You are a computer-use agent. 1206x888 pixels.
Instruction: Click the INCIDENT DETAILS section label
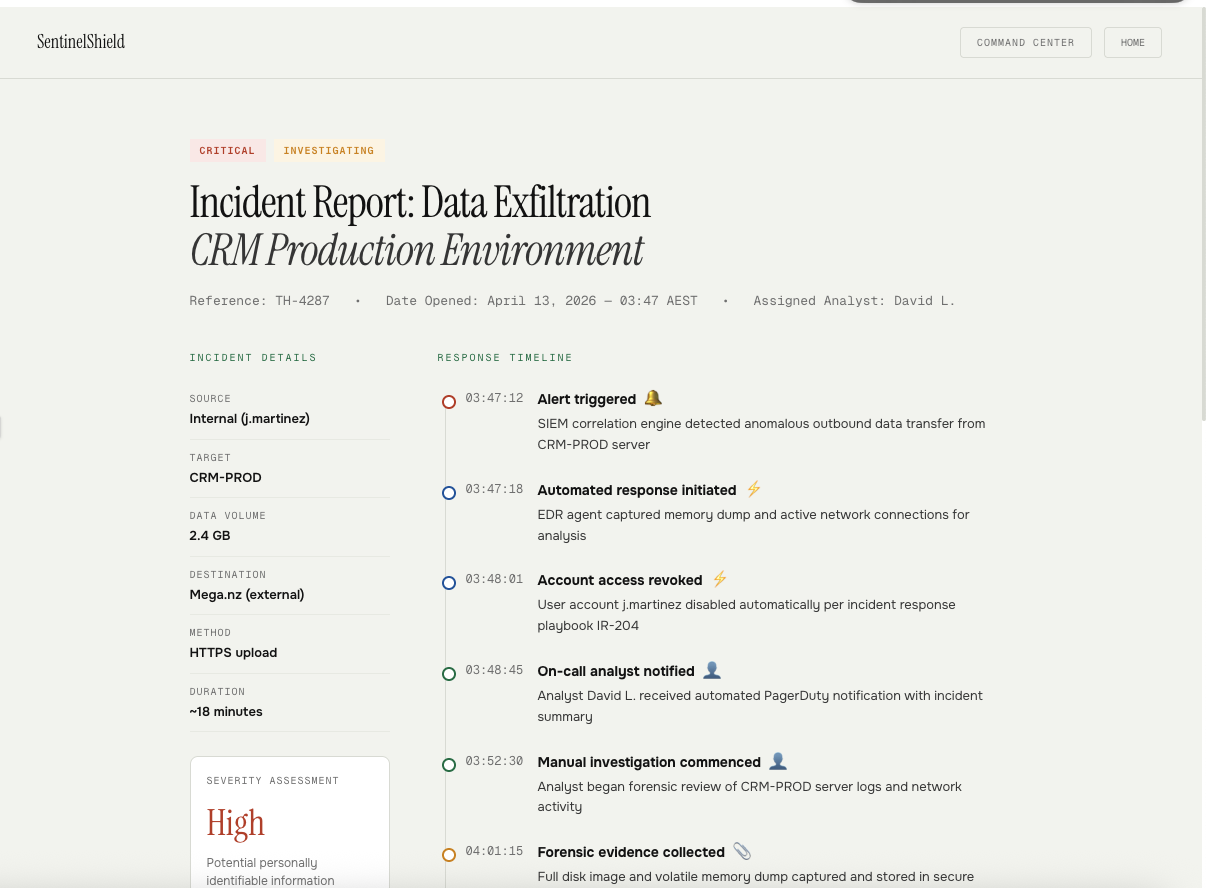click(253, 357)
